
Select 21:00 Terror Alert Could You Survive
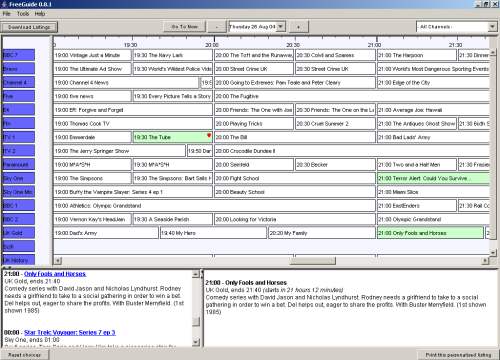coord(433,178)
